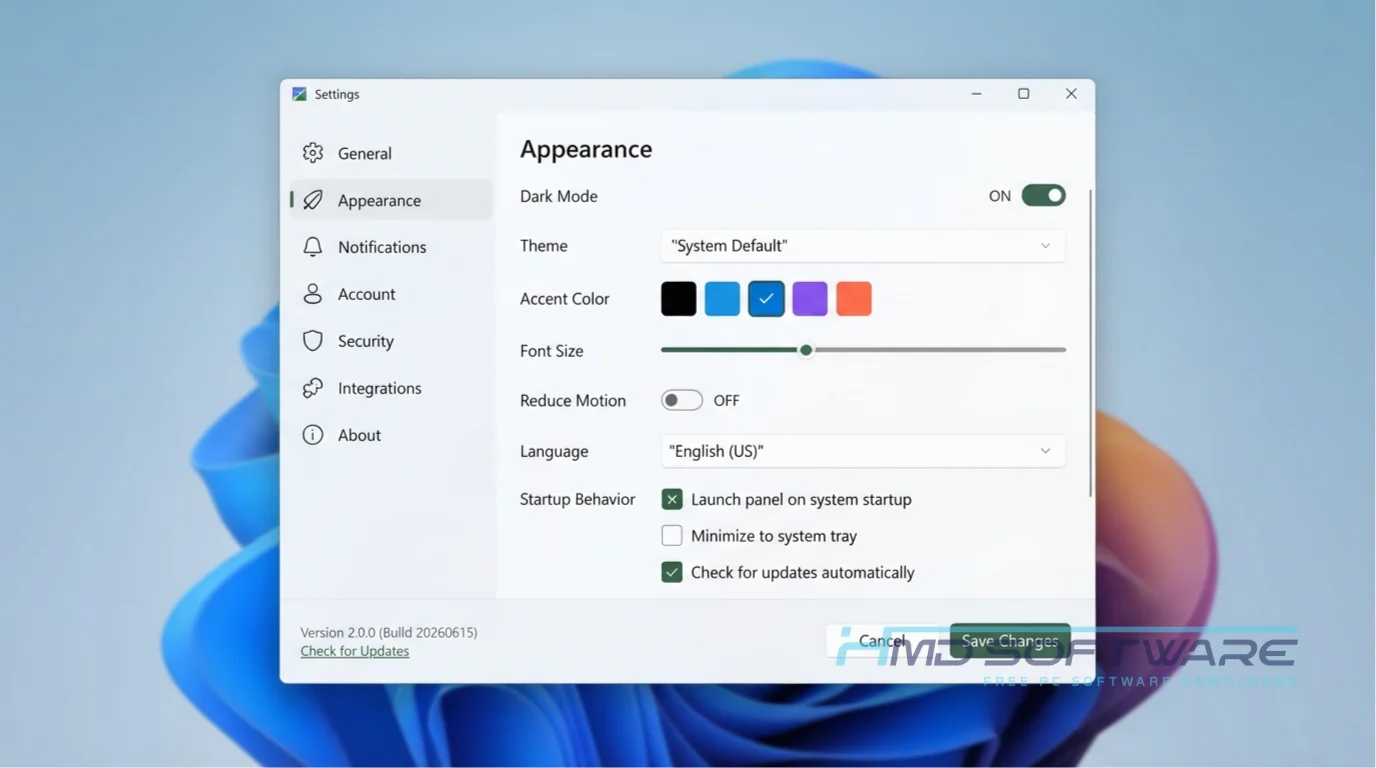Pick the orange accent color
This screenshot has width=1376, height=768.
click(854, 299)
